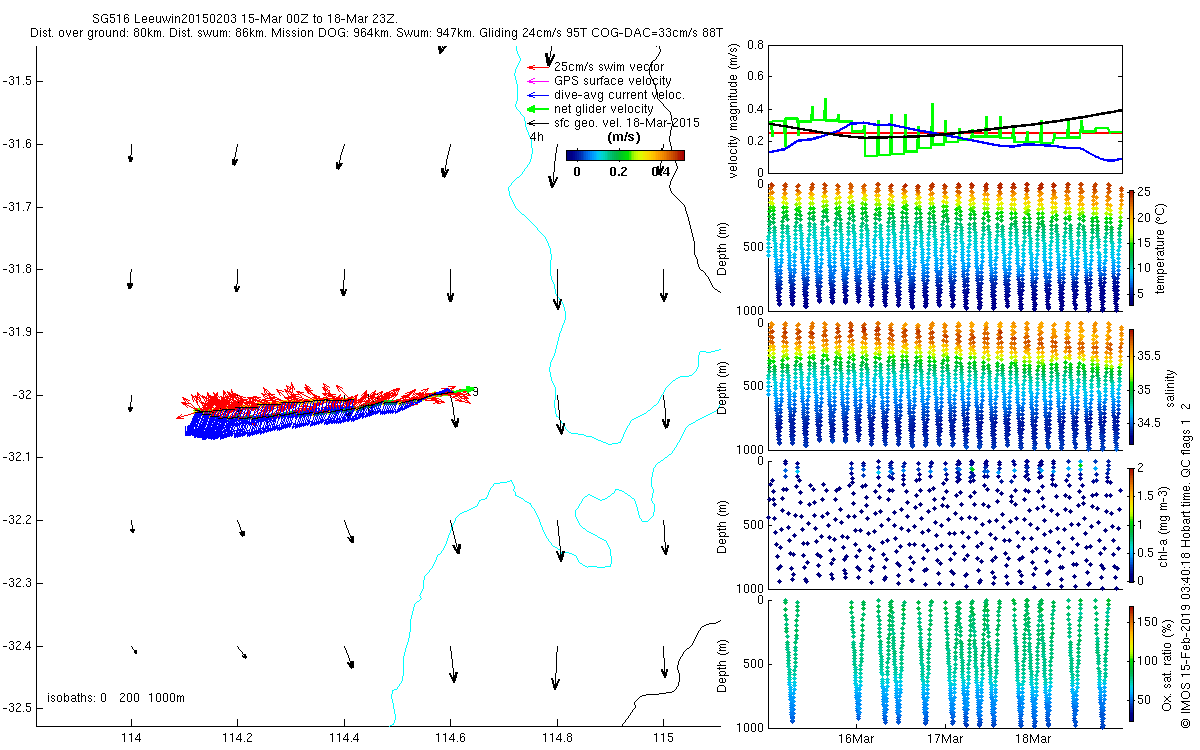Select the 'dive-avg current veloc.' legend label
Viewport: 1200px width, 750px height.
619,95
